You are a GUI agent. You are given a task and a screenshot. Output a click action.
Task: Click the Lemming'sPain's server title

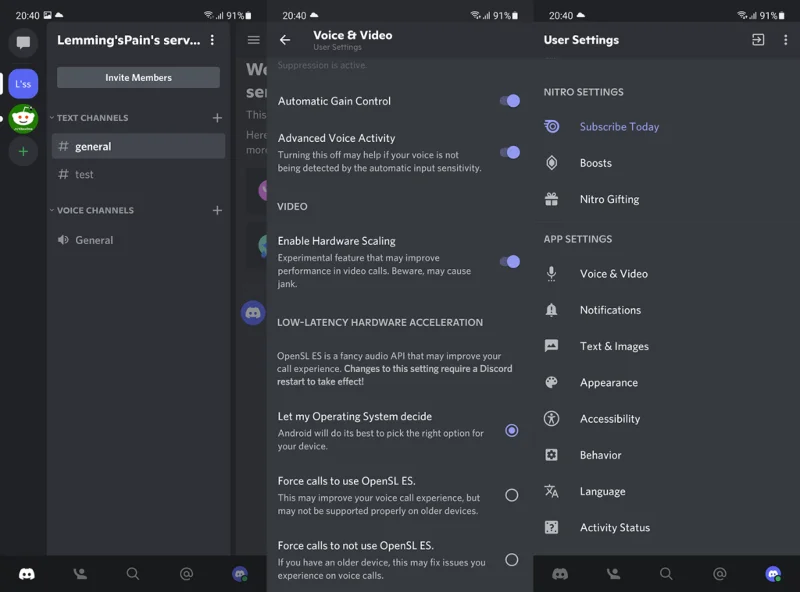coord(129,40)
